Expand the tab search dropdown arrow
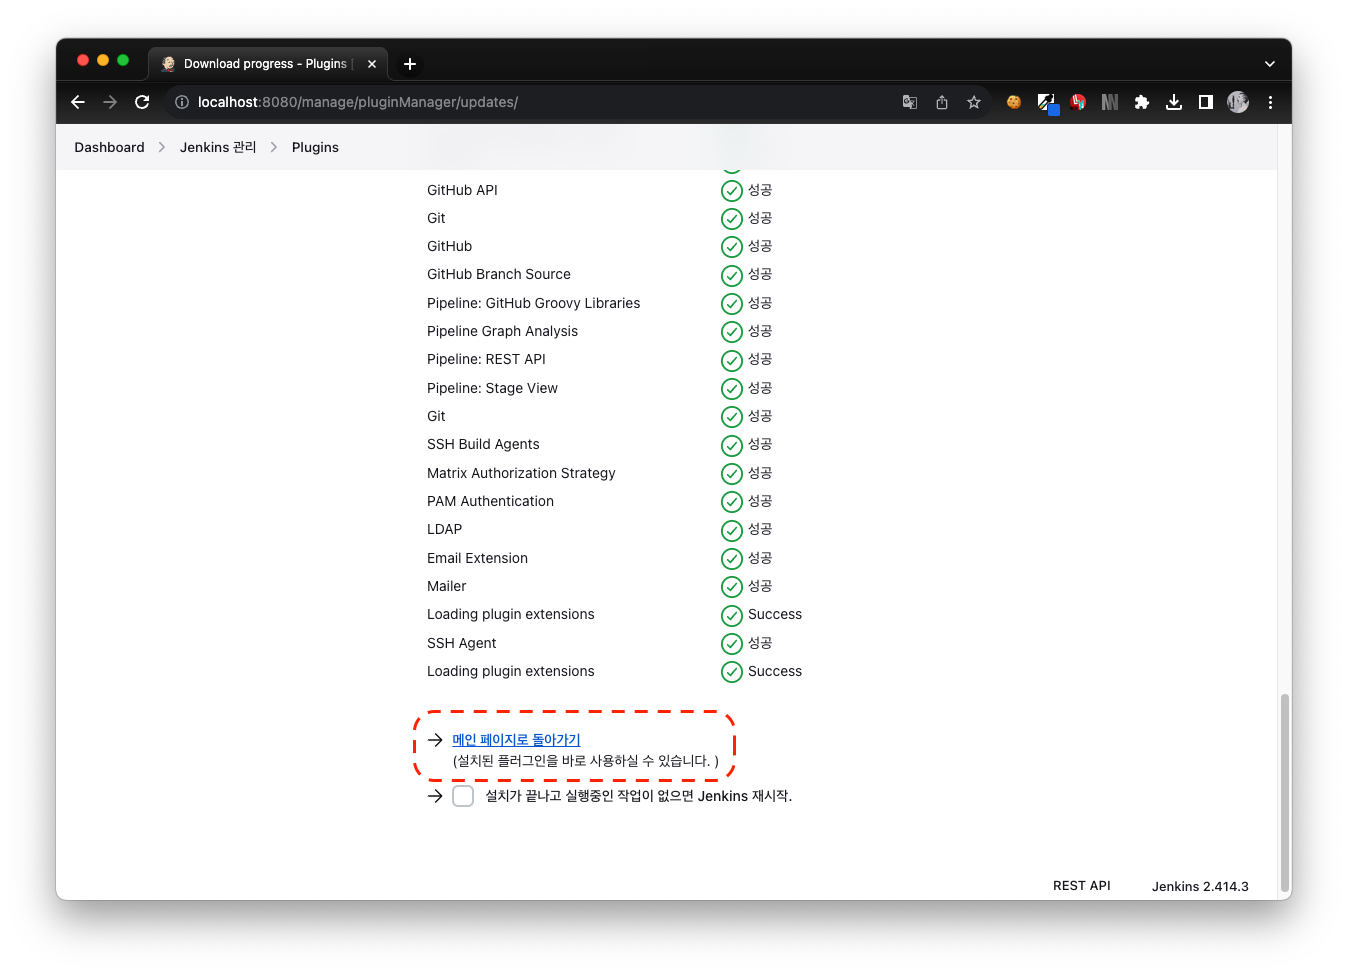Image resolution: width=1348 pixels, height=974 pixels. coord(1270,64)
